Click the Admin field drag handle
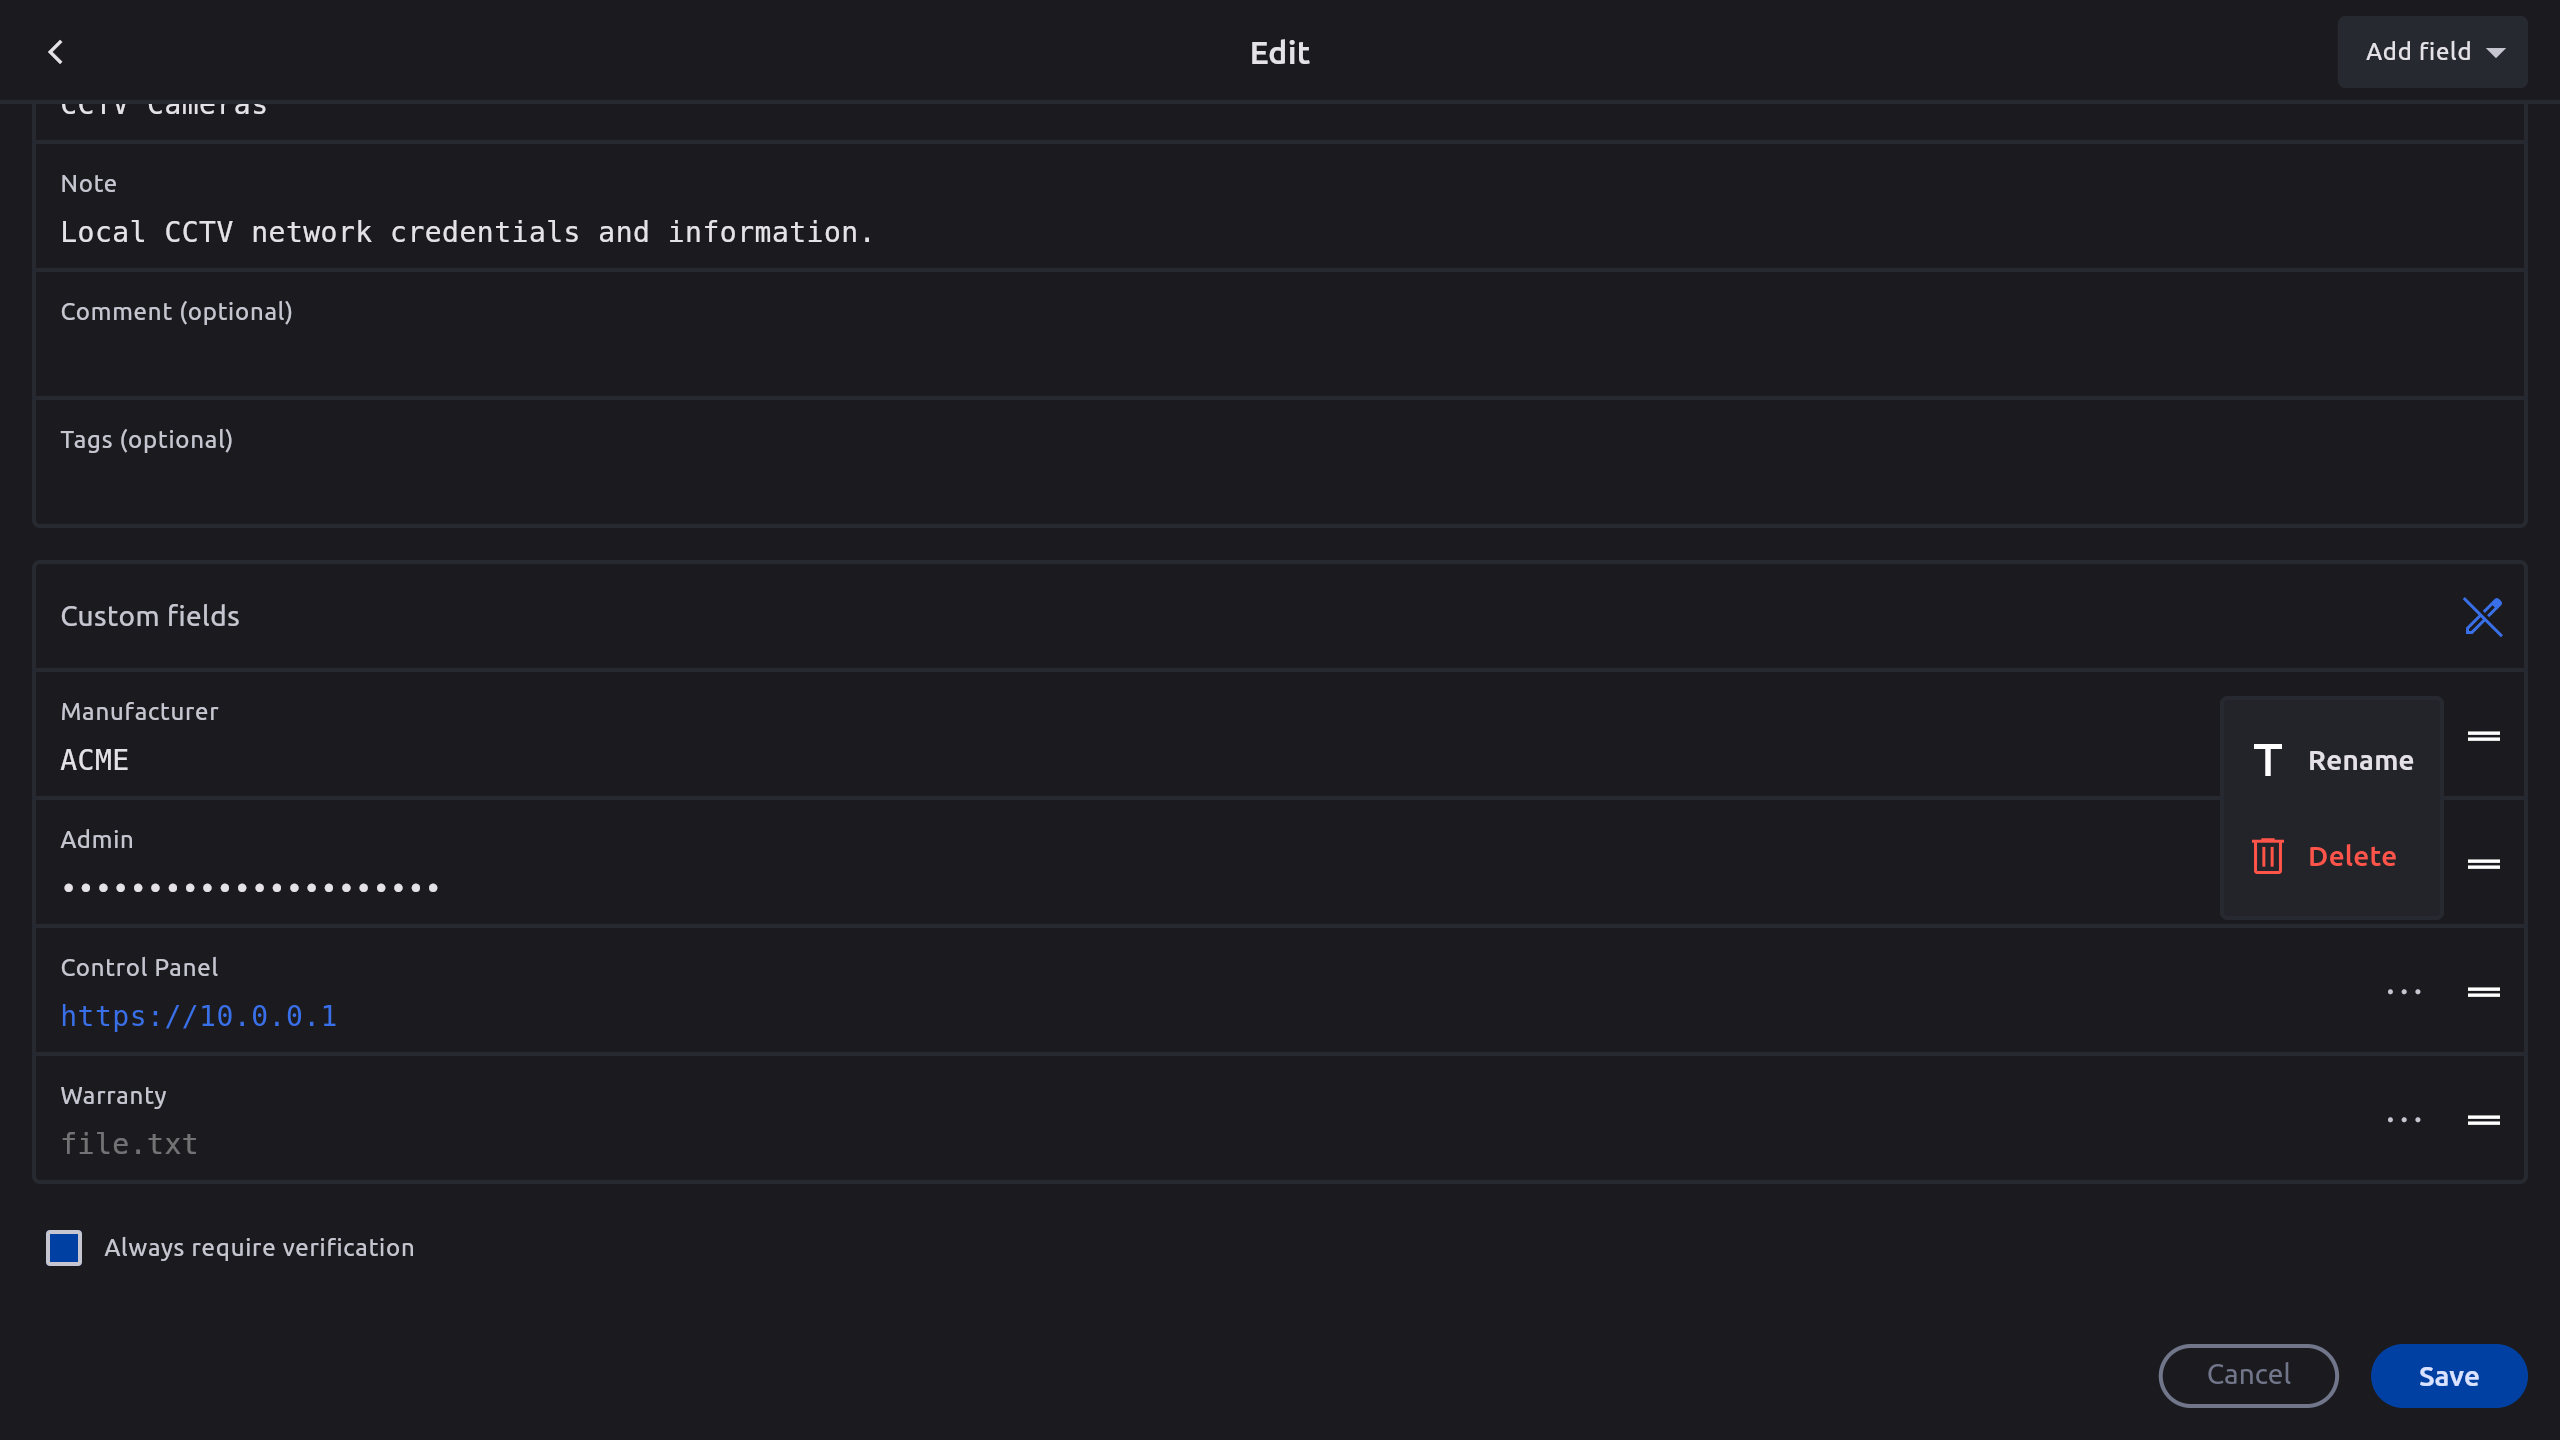The width and height of the screenshot is (2560, 1440). [x=2483, y=864]
